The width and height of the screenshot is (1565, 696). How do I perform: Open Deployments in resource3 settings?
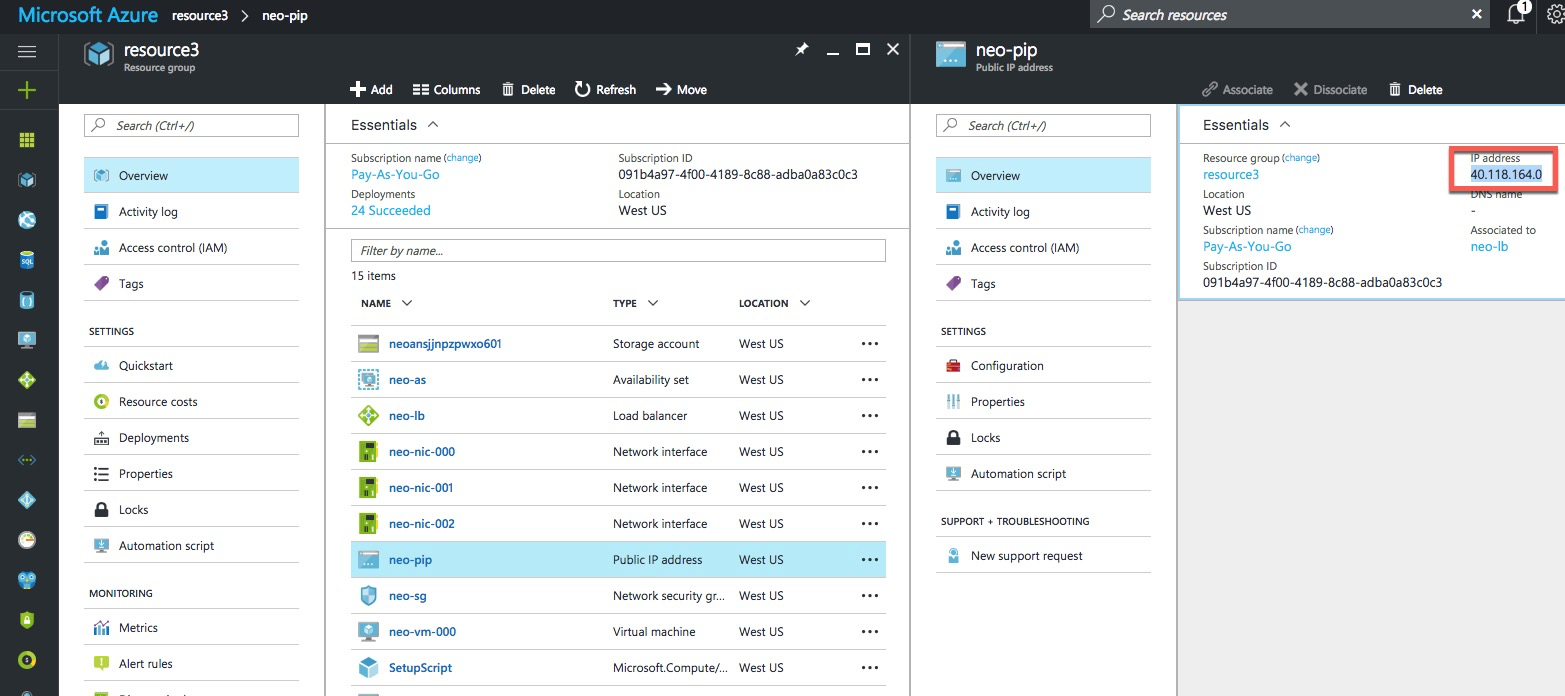tap(191, 437)
